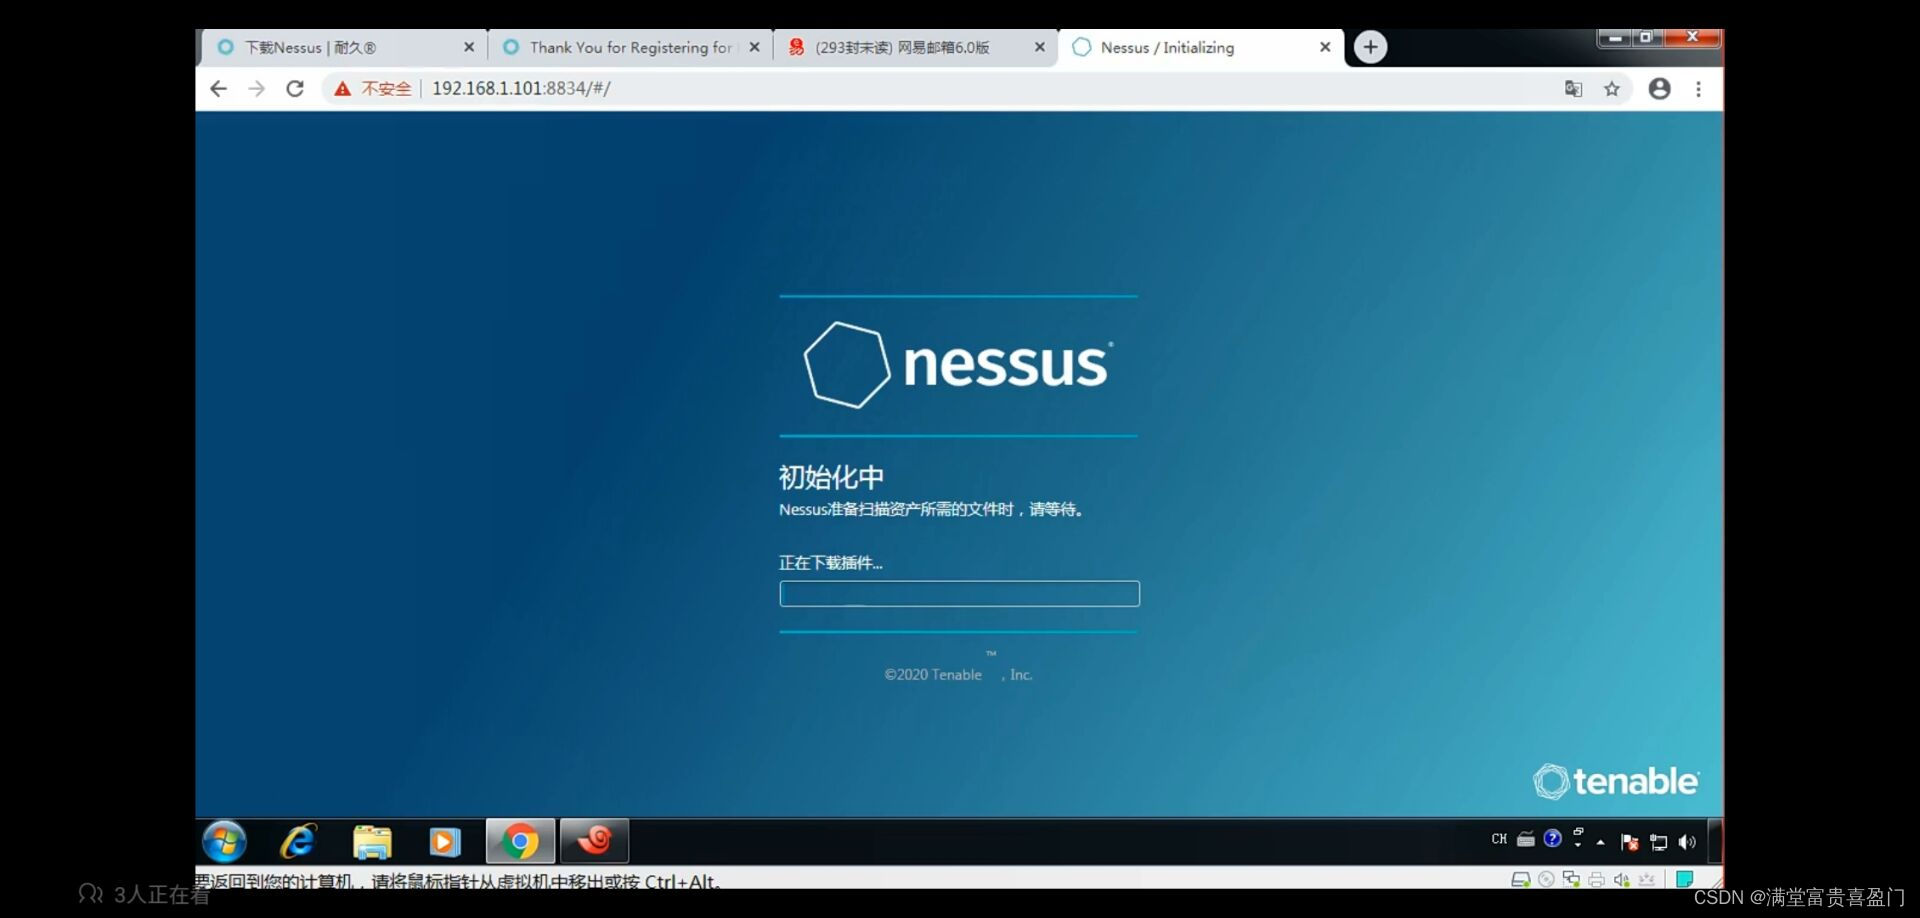This screenshot has width=1920, height=918.
Task: Click the 正在下载插件... status text
Action: 830,563
